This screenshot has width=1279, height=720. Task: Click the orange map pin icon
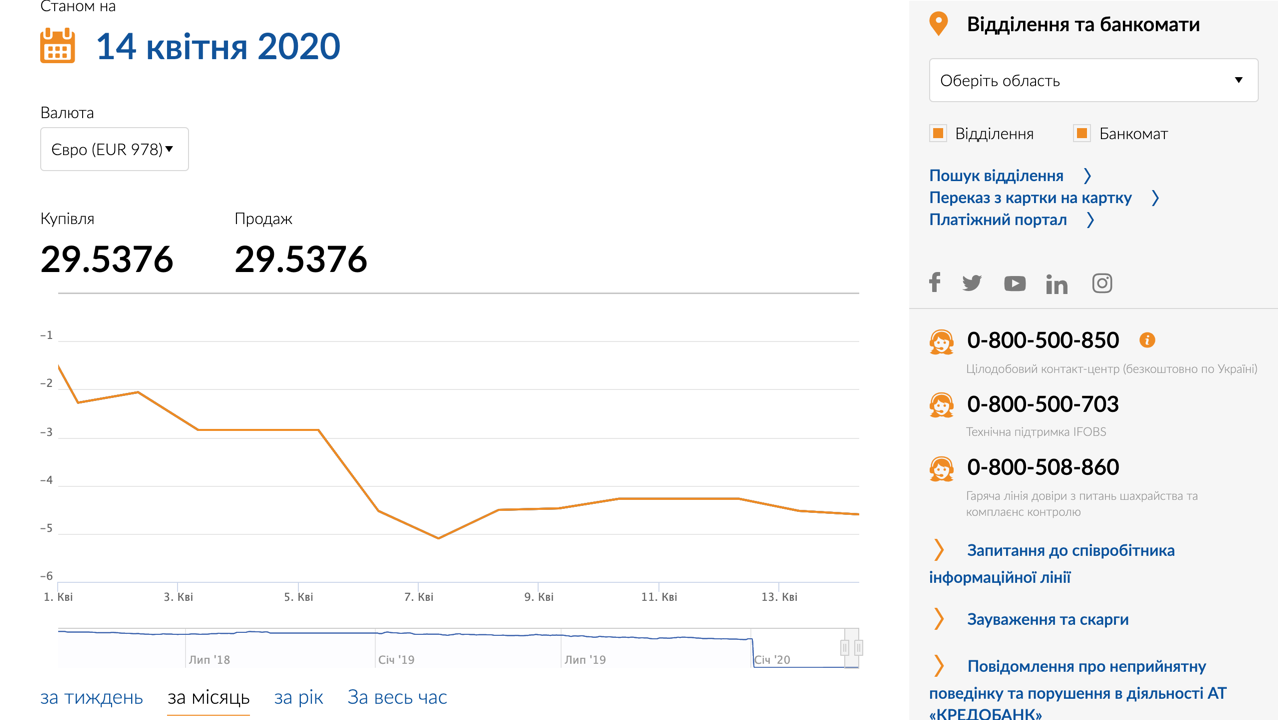[x=938, y=24]
